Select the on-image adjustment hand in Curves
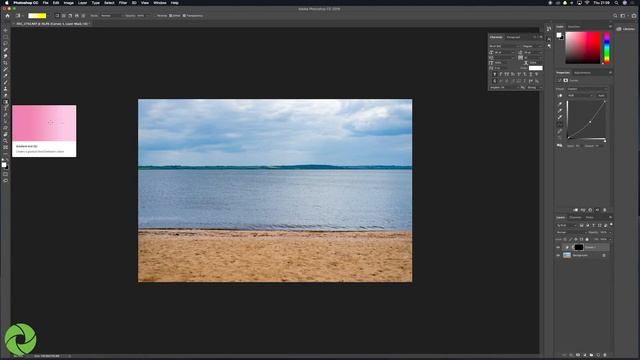Screen dimensions: 640x360 tap(560, 96)
